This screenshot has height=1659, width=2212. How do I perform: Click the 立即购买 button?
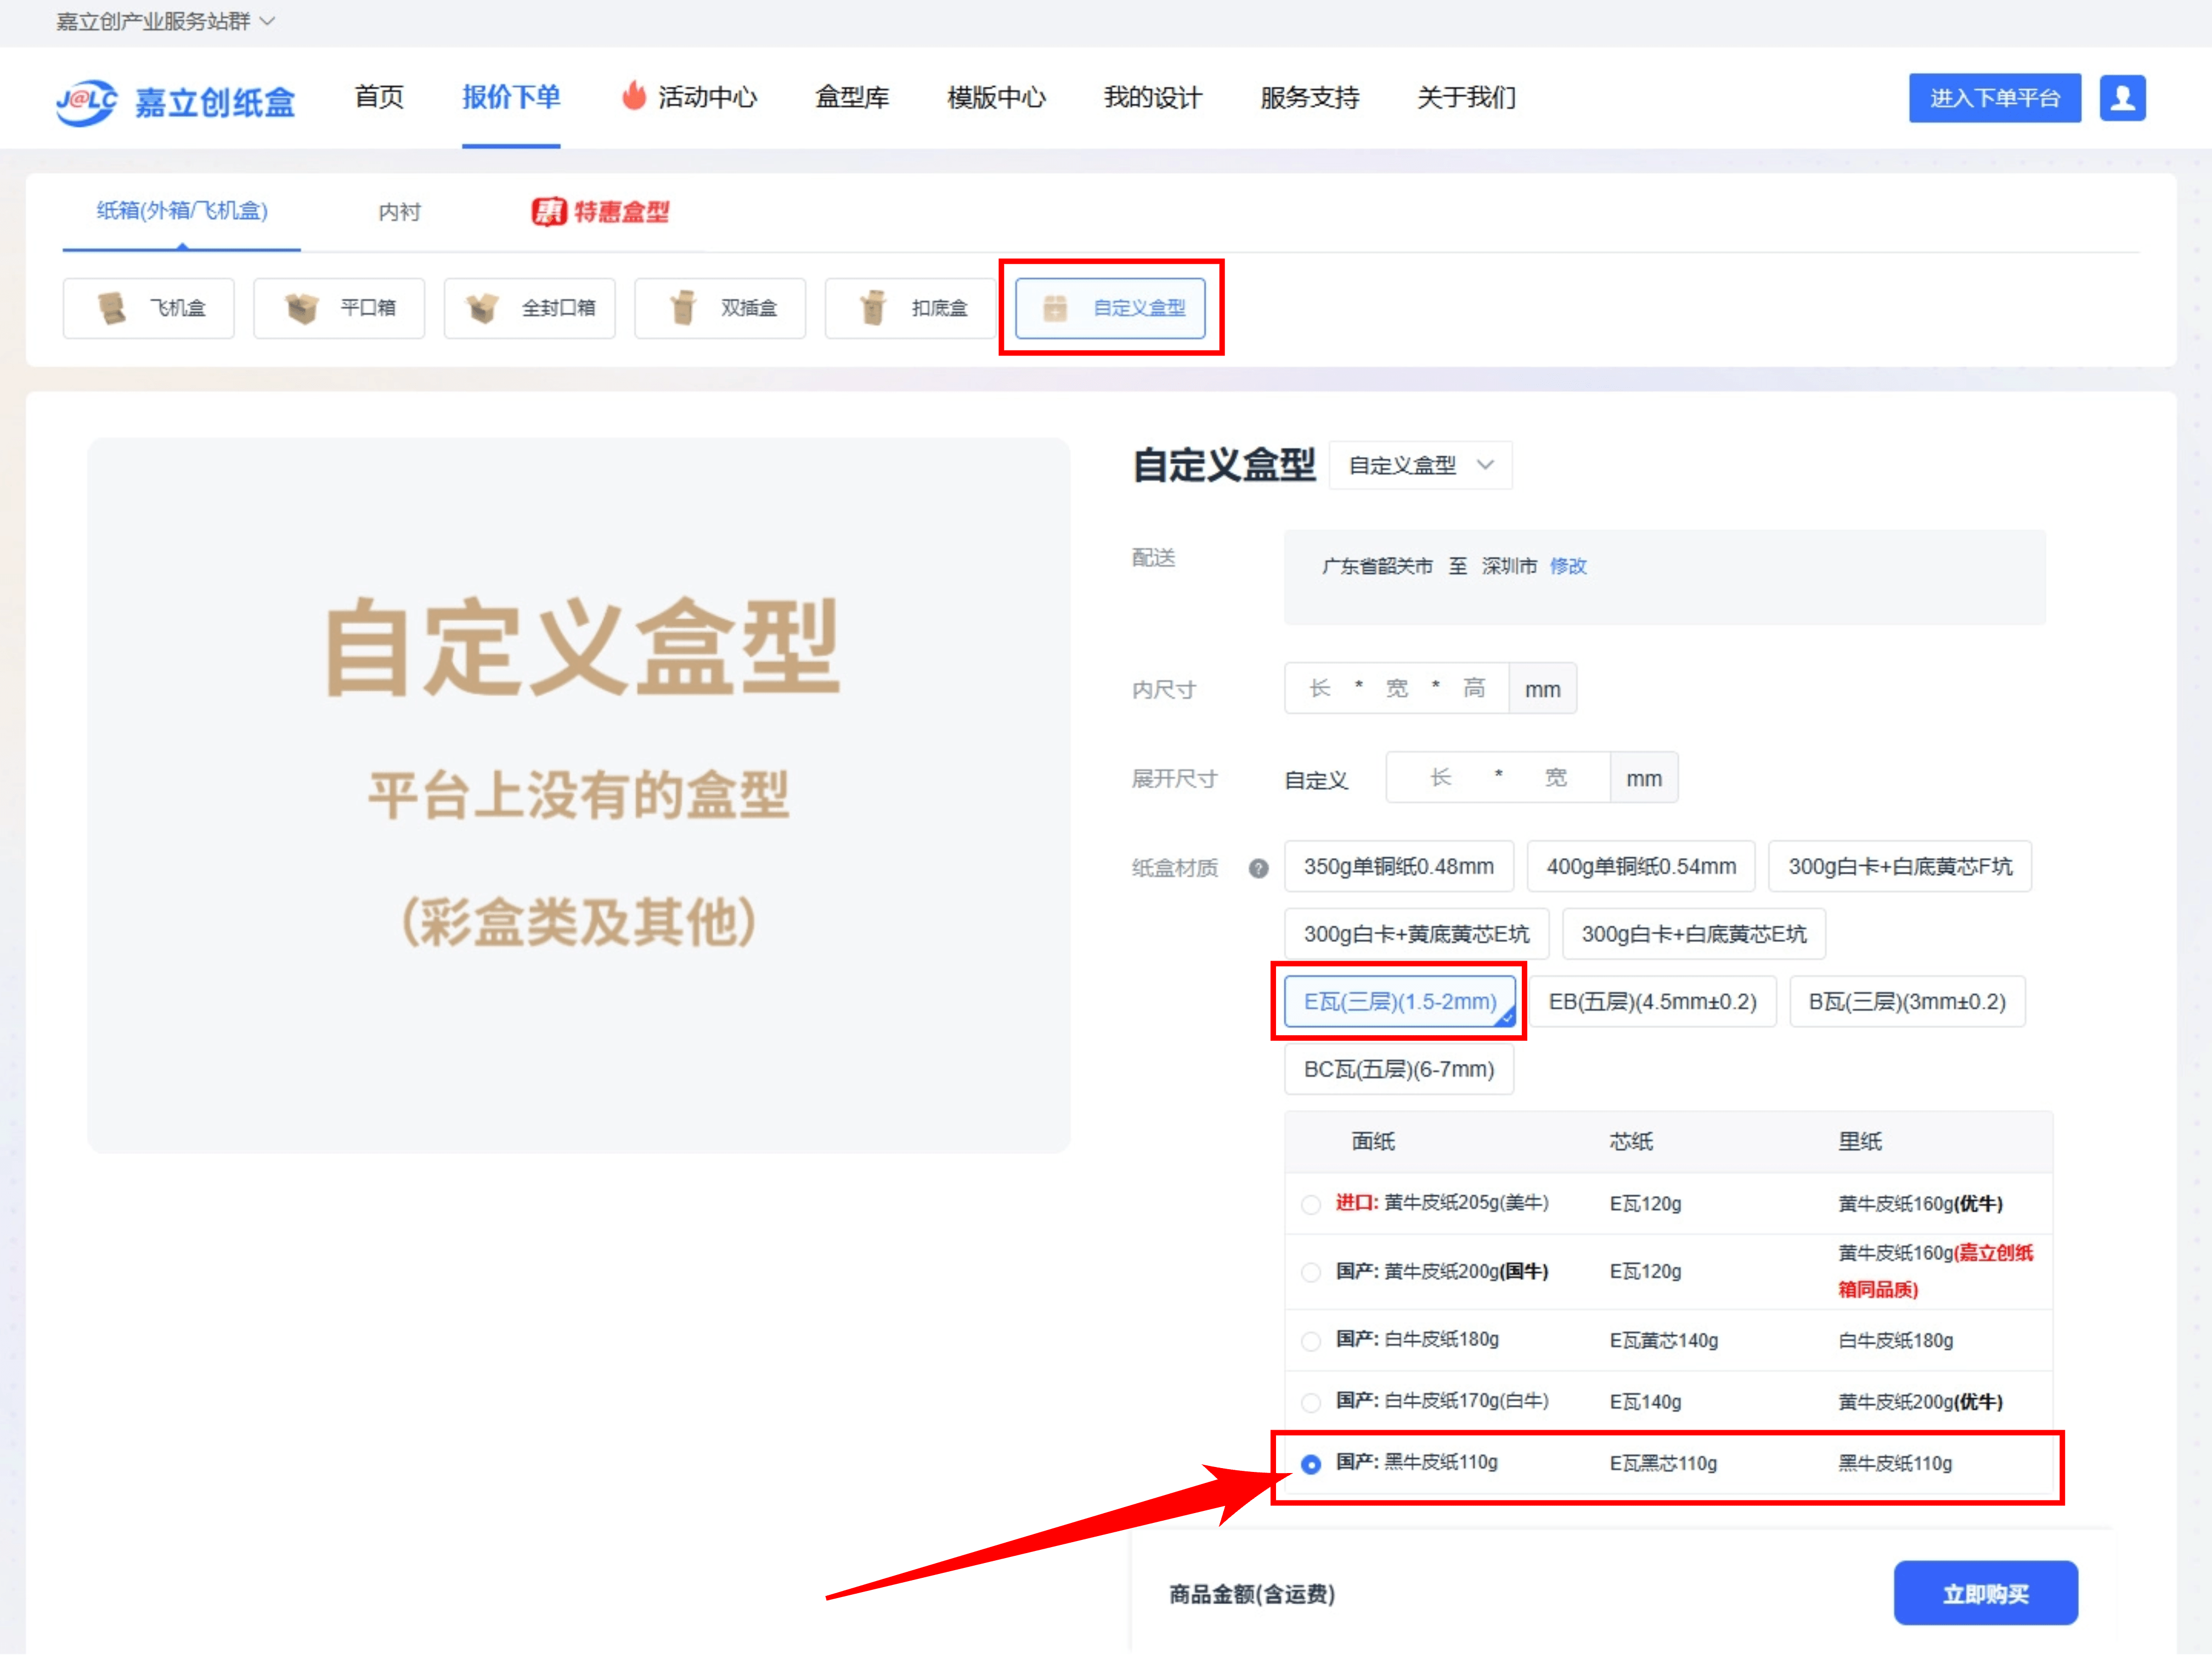point(1985,1593)
